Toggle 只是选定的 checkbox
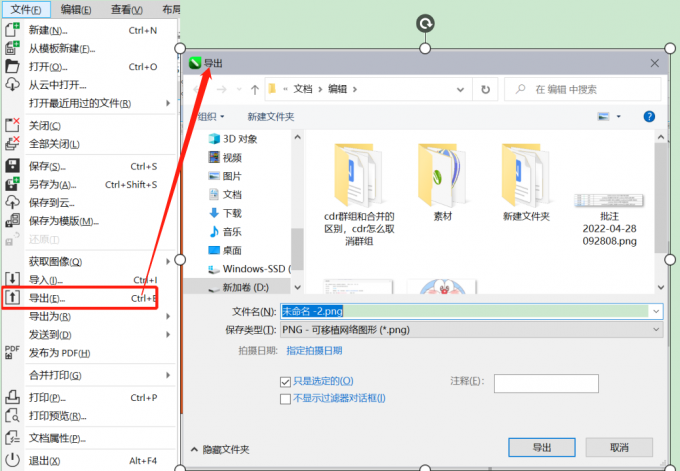Screen dimensions: 680x471 pos(285,382)
